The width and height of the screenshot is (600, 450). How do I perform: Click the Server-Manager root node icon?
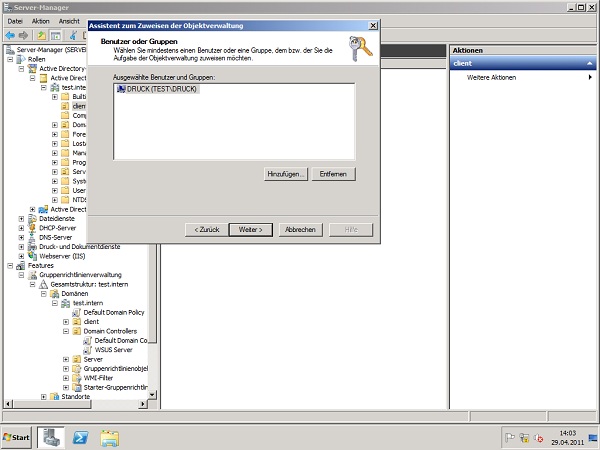pos(10,50)
